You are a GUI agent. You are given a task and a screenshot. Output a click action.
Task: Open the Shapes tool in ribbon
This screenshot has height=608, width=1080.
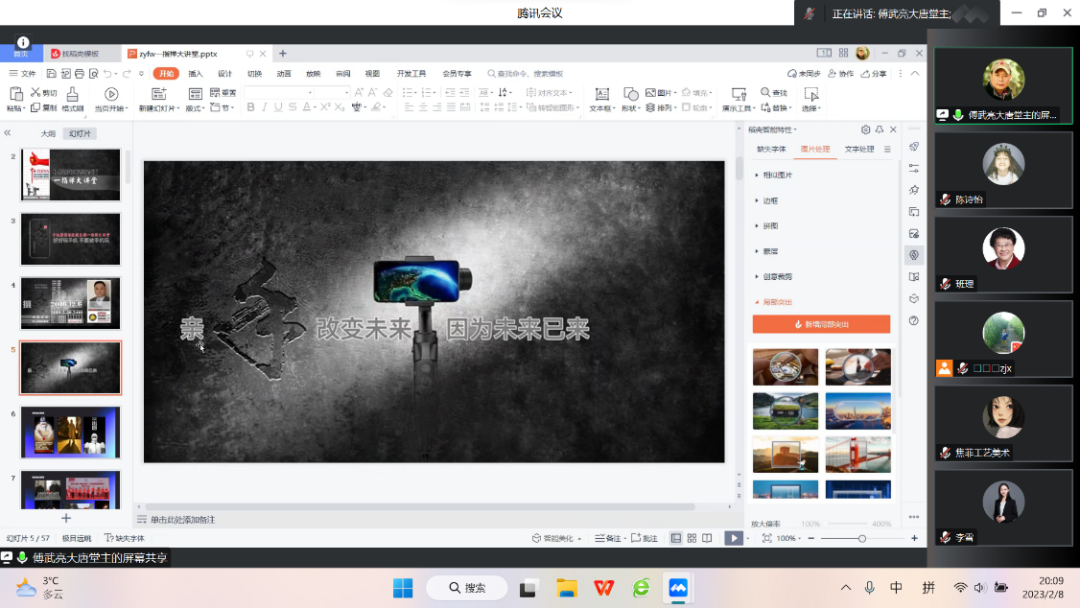click(x=630, y=95)
